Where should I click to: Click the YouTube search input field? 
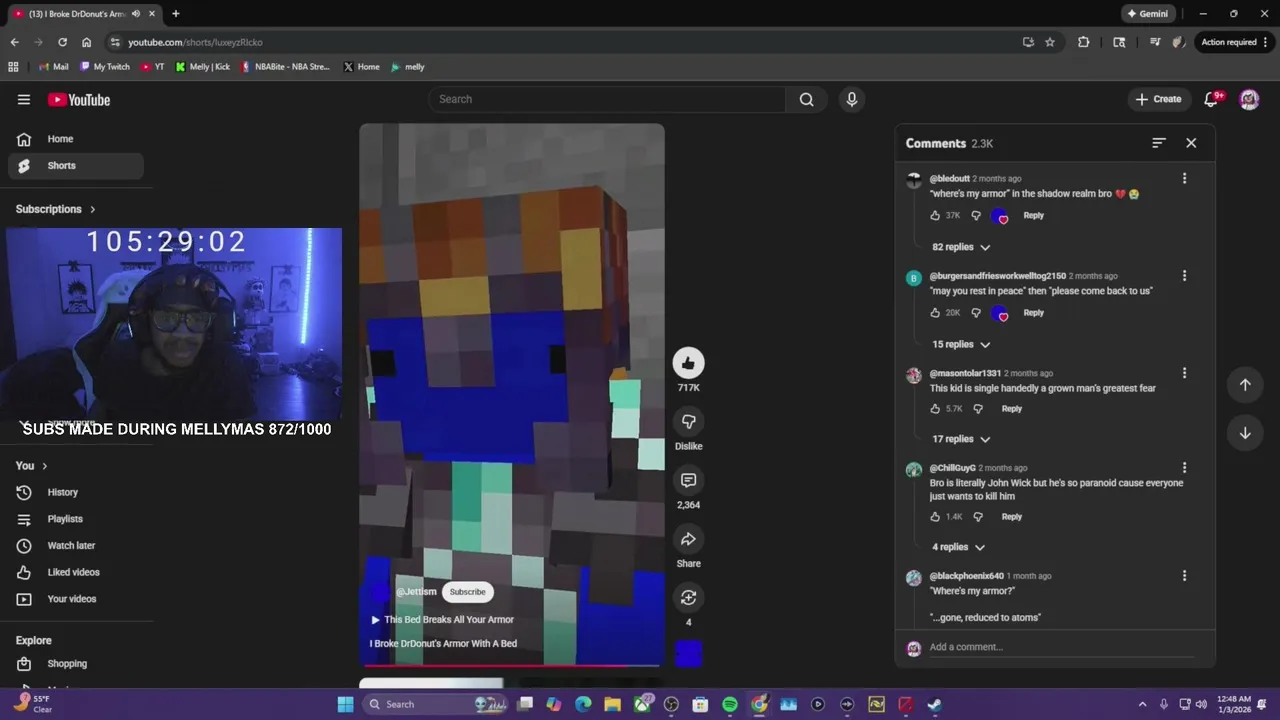(x=607, y=99)
